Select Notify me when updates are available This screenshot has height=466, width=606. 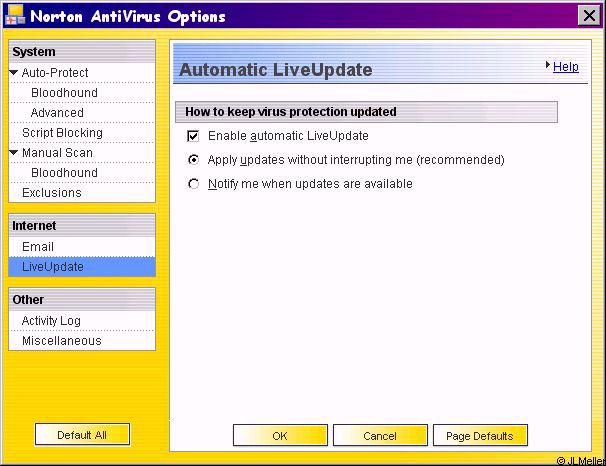coord(193,184)
